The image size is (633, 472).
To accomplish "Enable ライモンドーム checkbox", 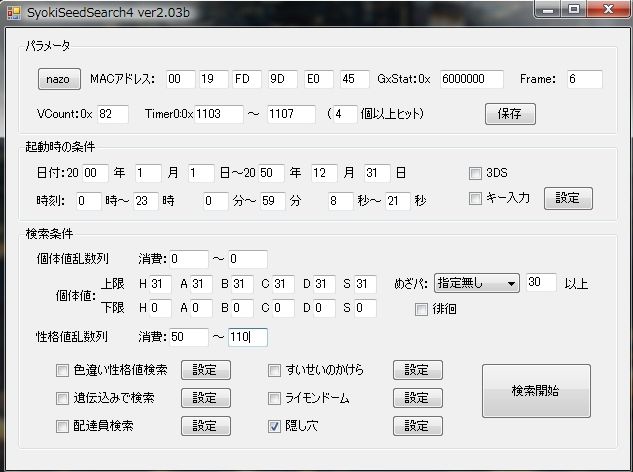I will point(275,399).
